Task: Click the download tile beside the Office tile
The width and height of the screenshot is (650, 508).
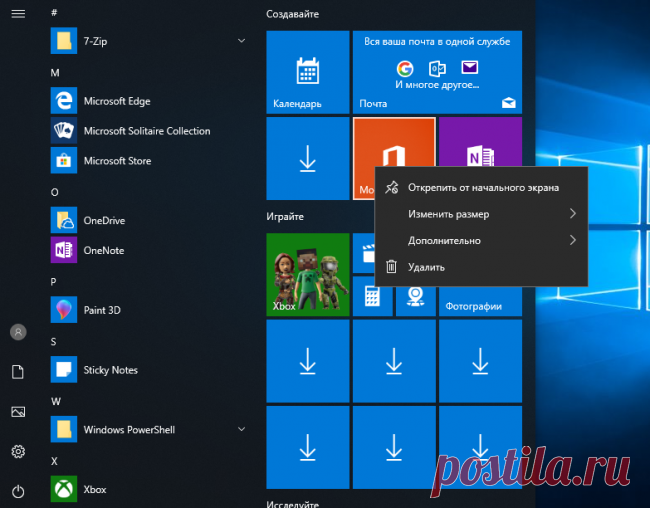Action: [308, 158]
